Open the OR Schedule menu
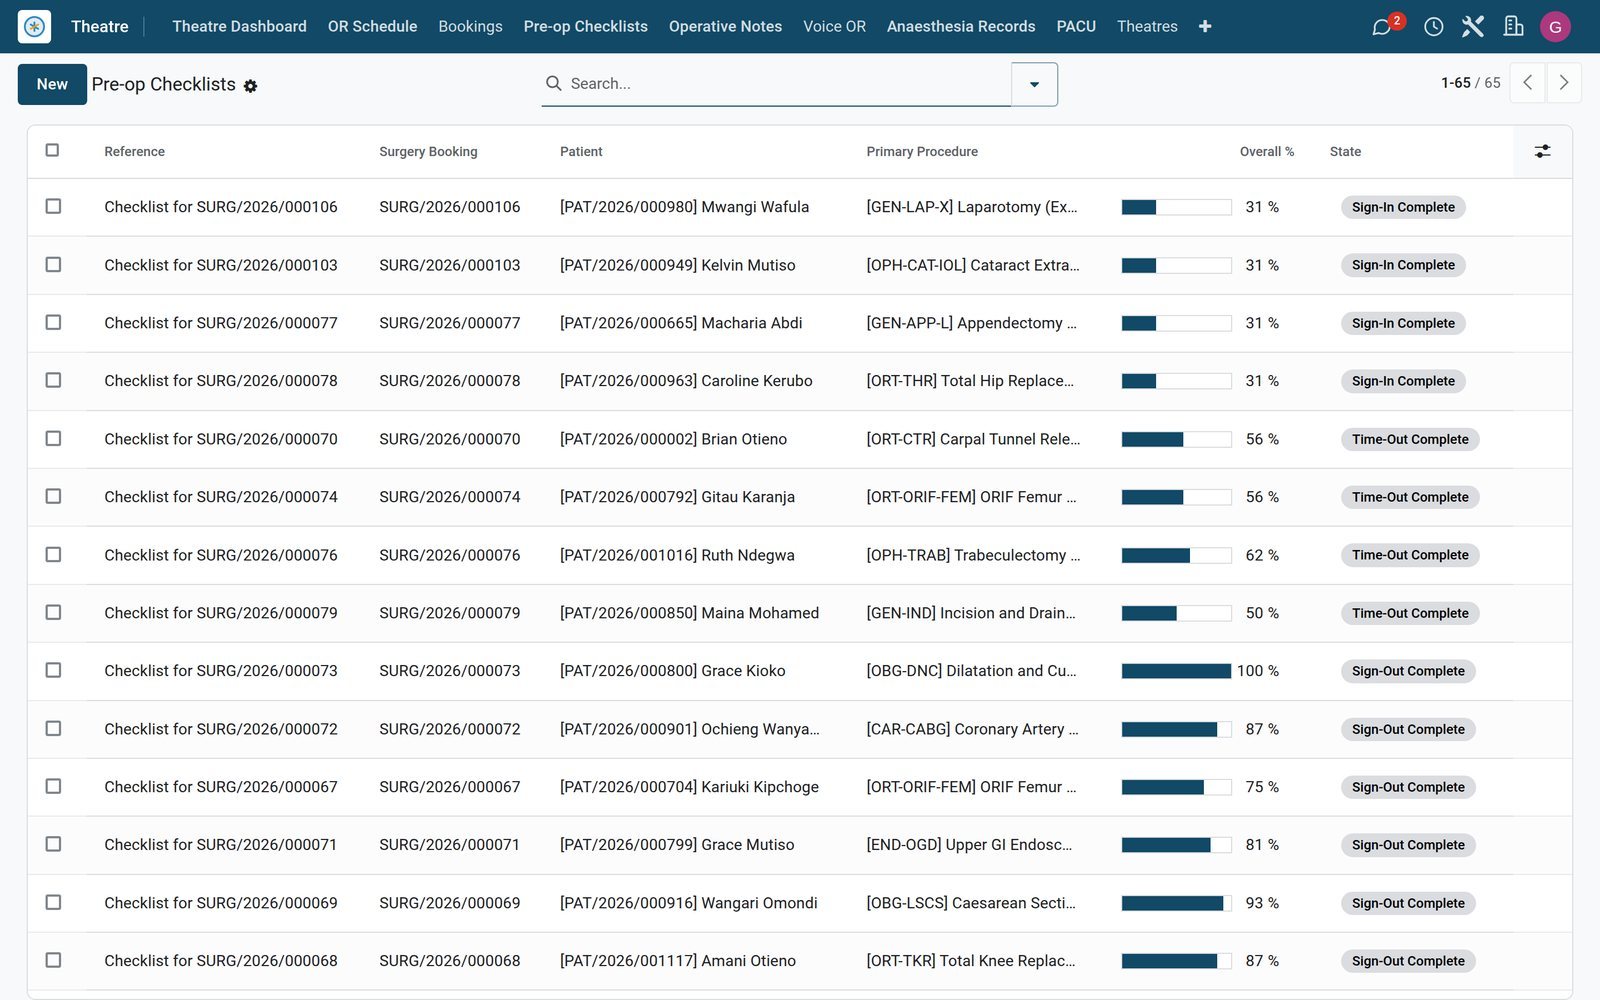Viewport: 1600px width, 1000px height. pos(372,27)
